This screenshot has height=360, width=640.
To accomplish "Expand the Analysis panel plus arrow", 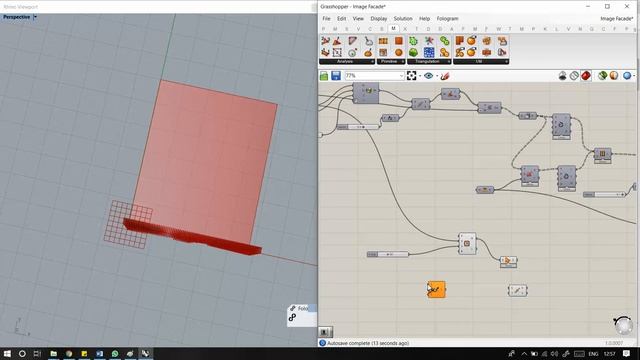I will coord(372,62).
